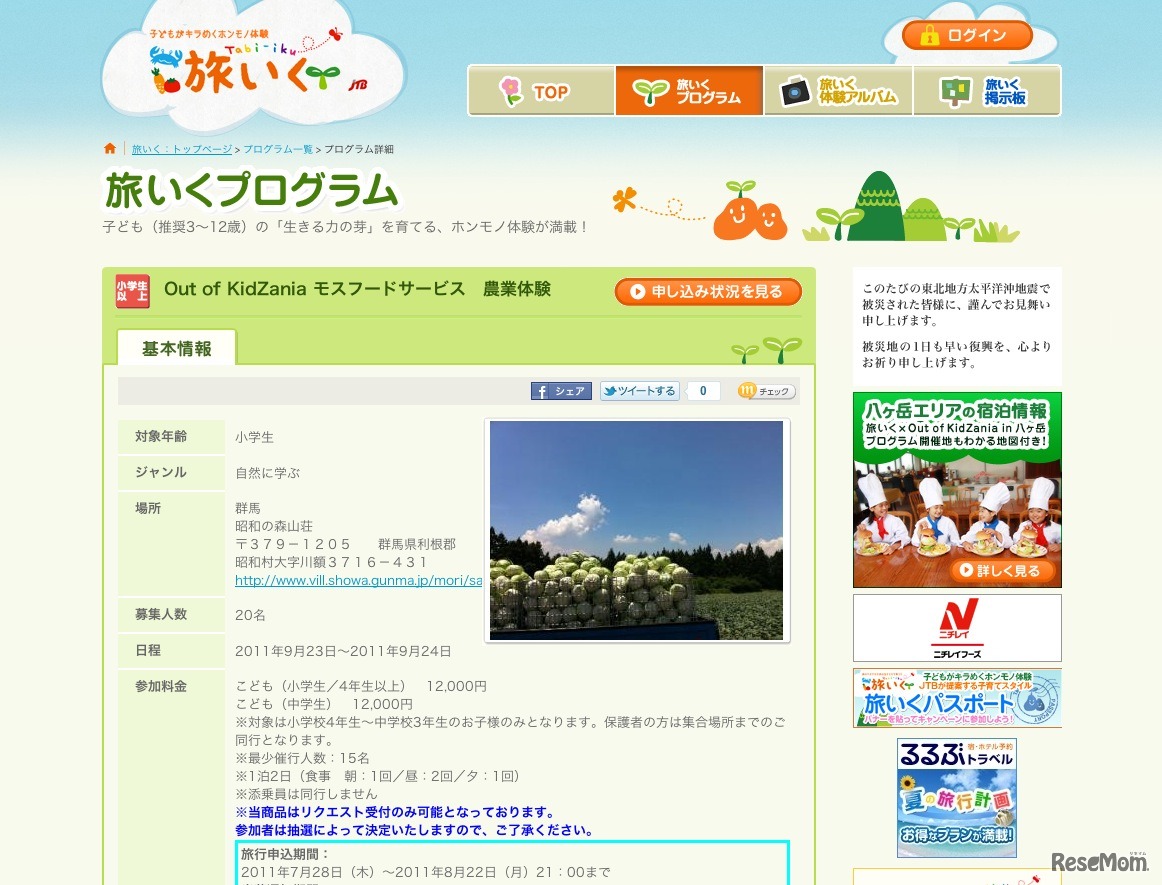
Task: Share the page with Facebook シェア button
Action: (561, 391)
